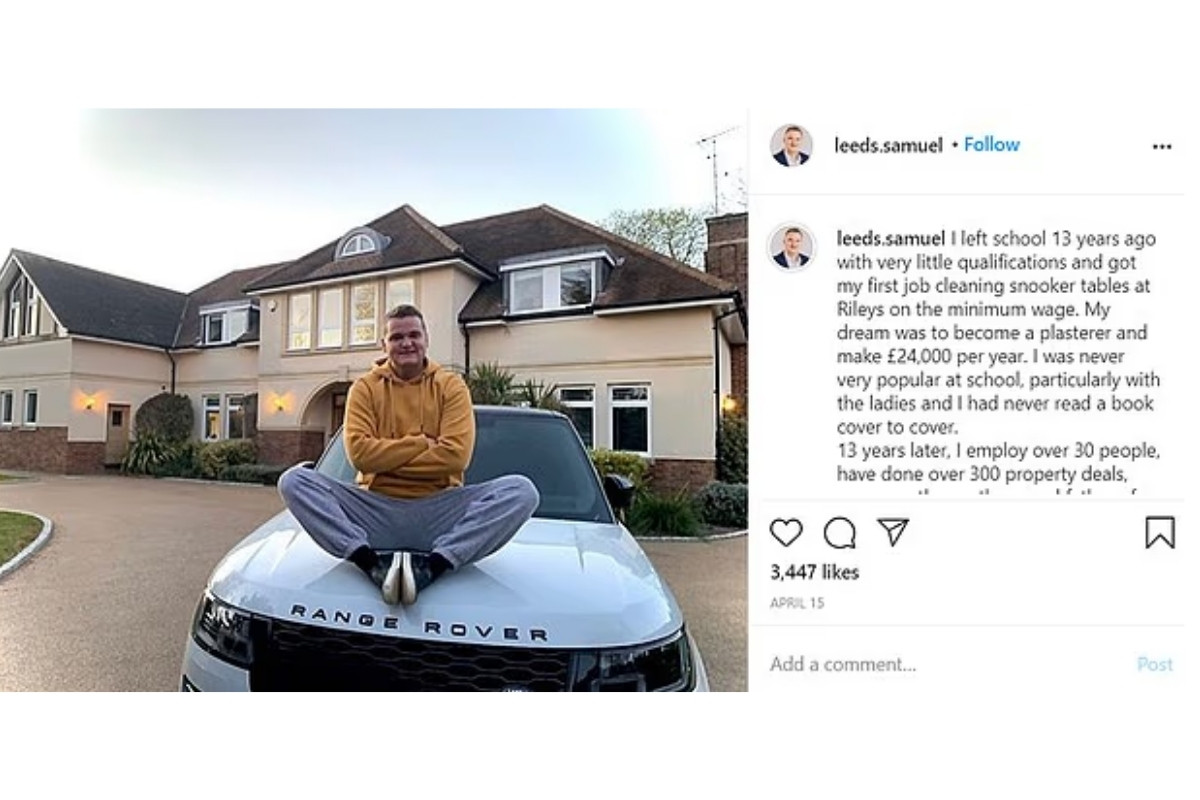Open the three-dot more options menu
The width and height of the screenshot is (1200, 800).
click(1161, 147)
